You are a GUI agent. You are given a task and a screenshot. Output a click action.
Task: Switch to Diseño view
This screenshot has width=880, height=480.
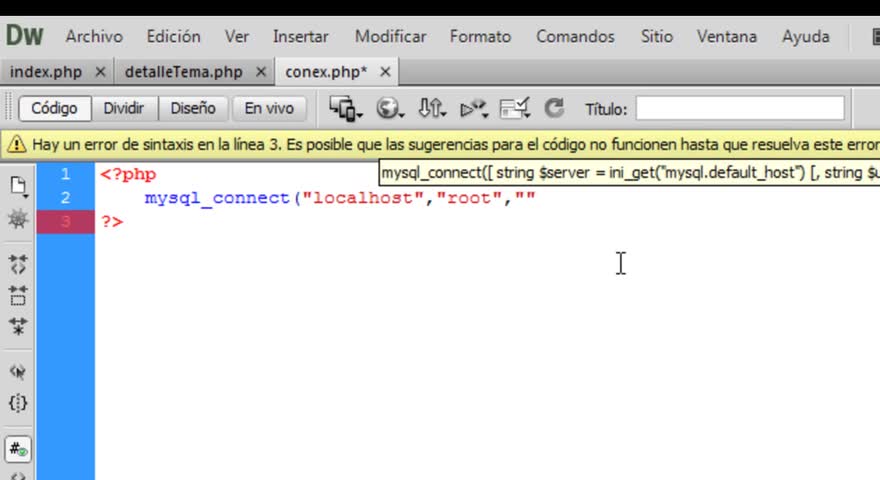pyautogui.click(x=193, y=108)
